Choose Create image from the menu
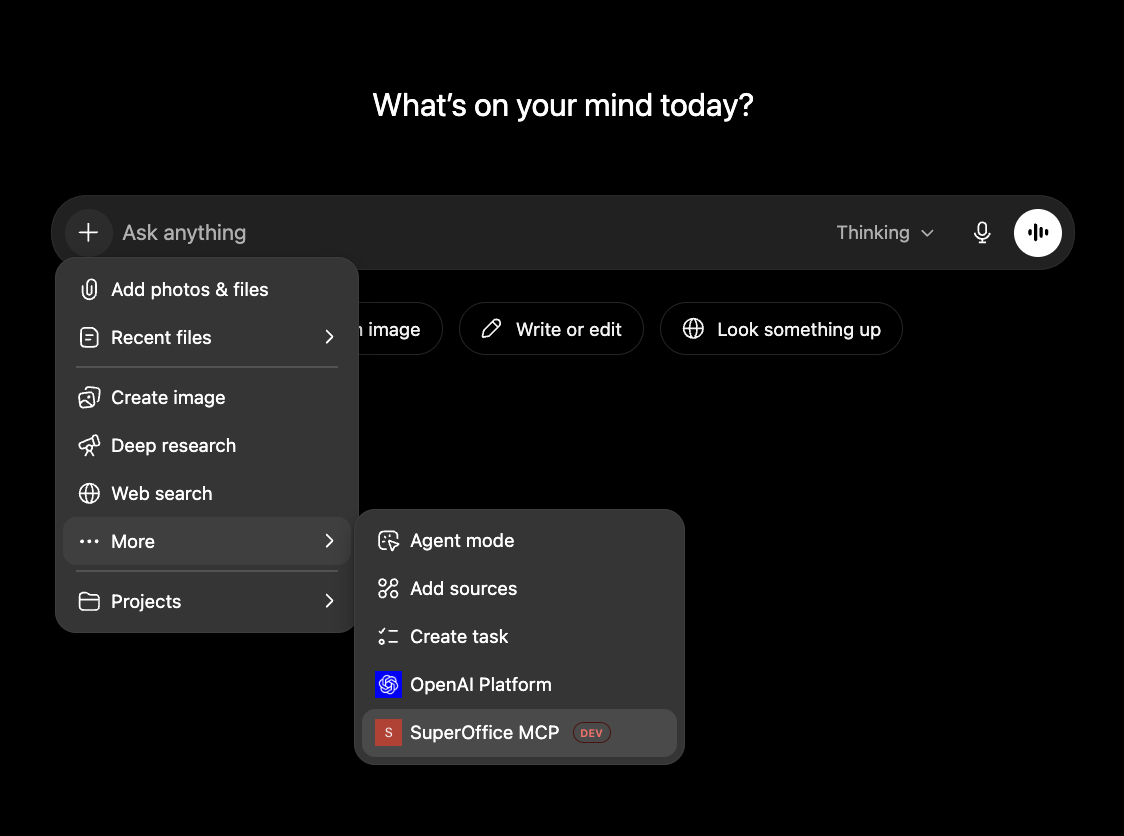This screenshot has height=836, width=1124. click(206, 398)
